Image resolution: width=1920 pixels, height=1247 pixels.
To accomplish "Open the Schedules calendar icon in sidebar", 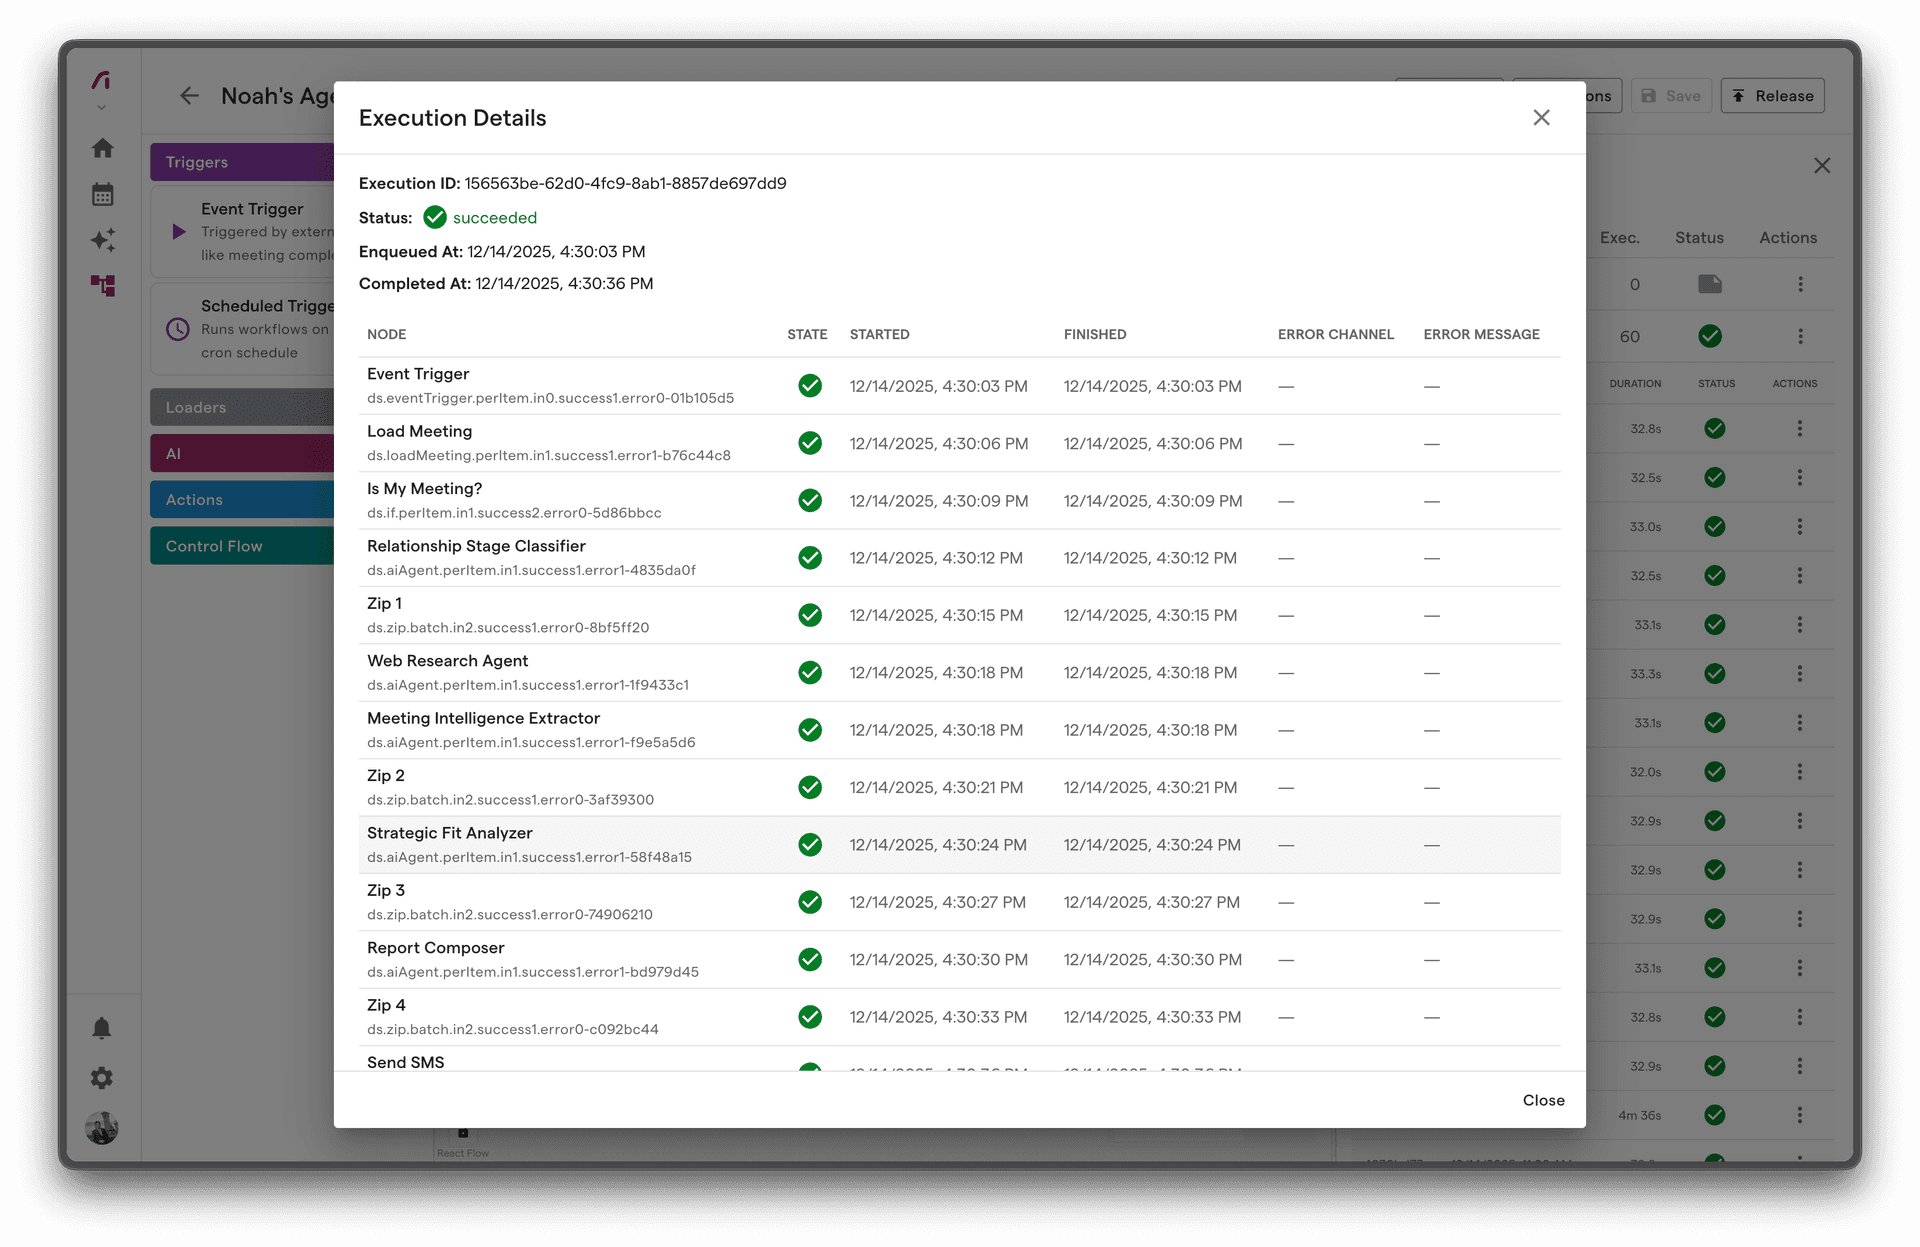I will pyautogui.click(x=103, y=194).
